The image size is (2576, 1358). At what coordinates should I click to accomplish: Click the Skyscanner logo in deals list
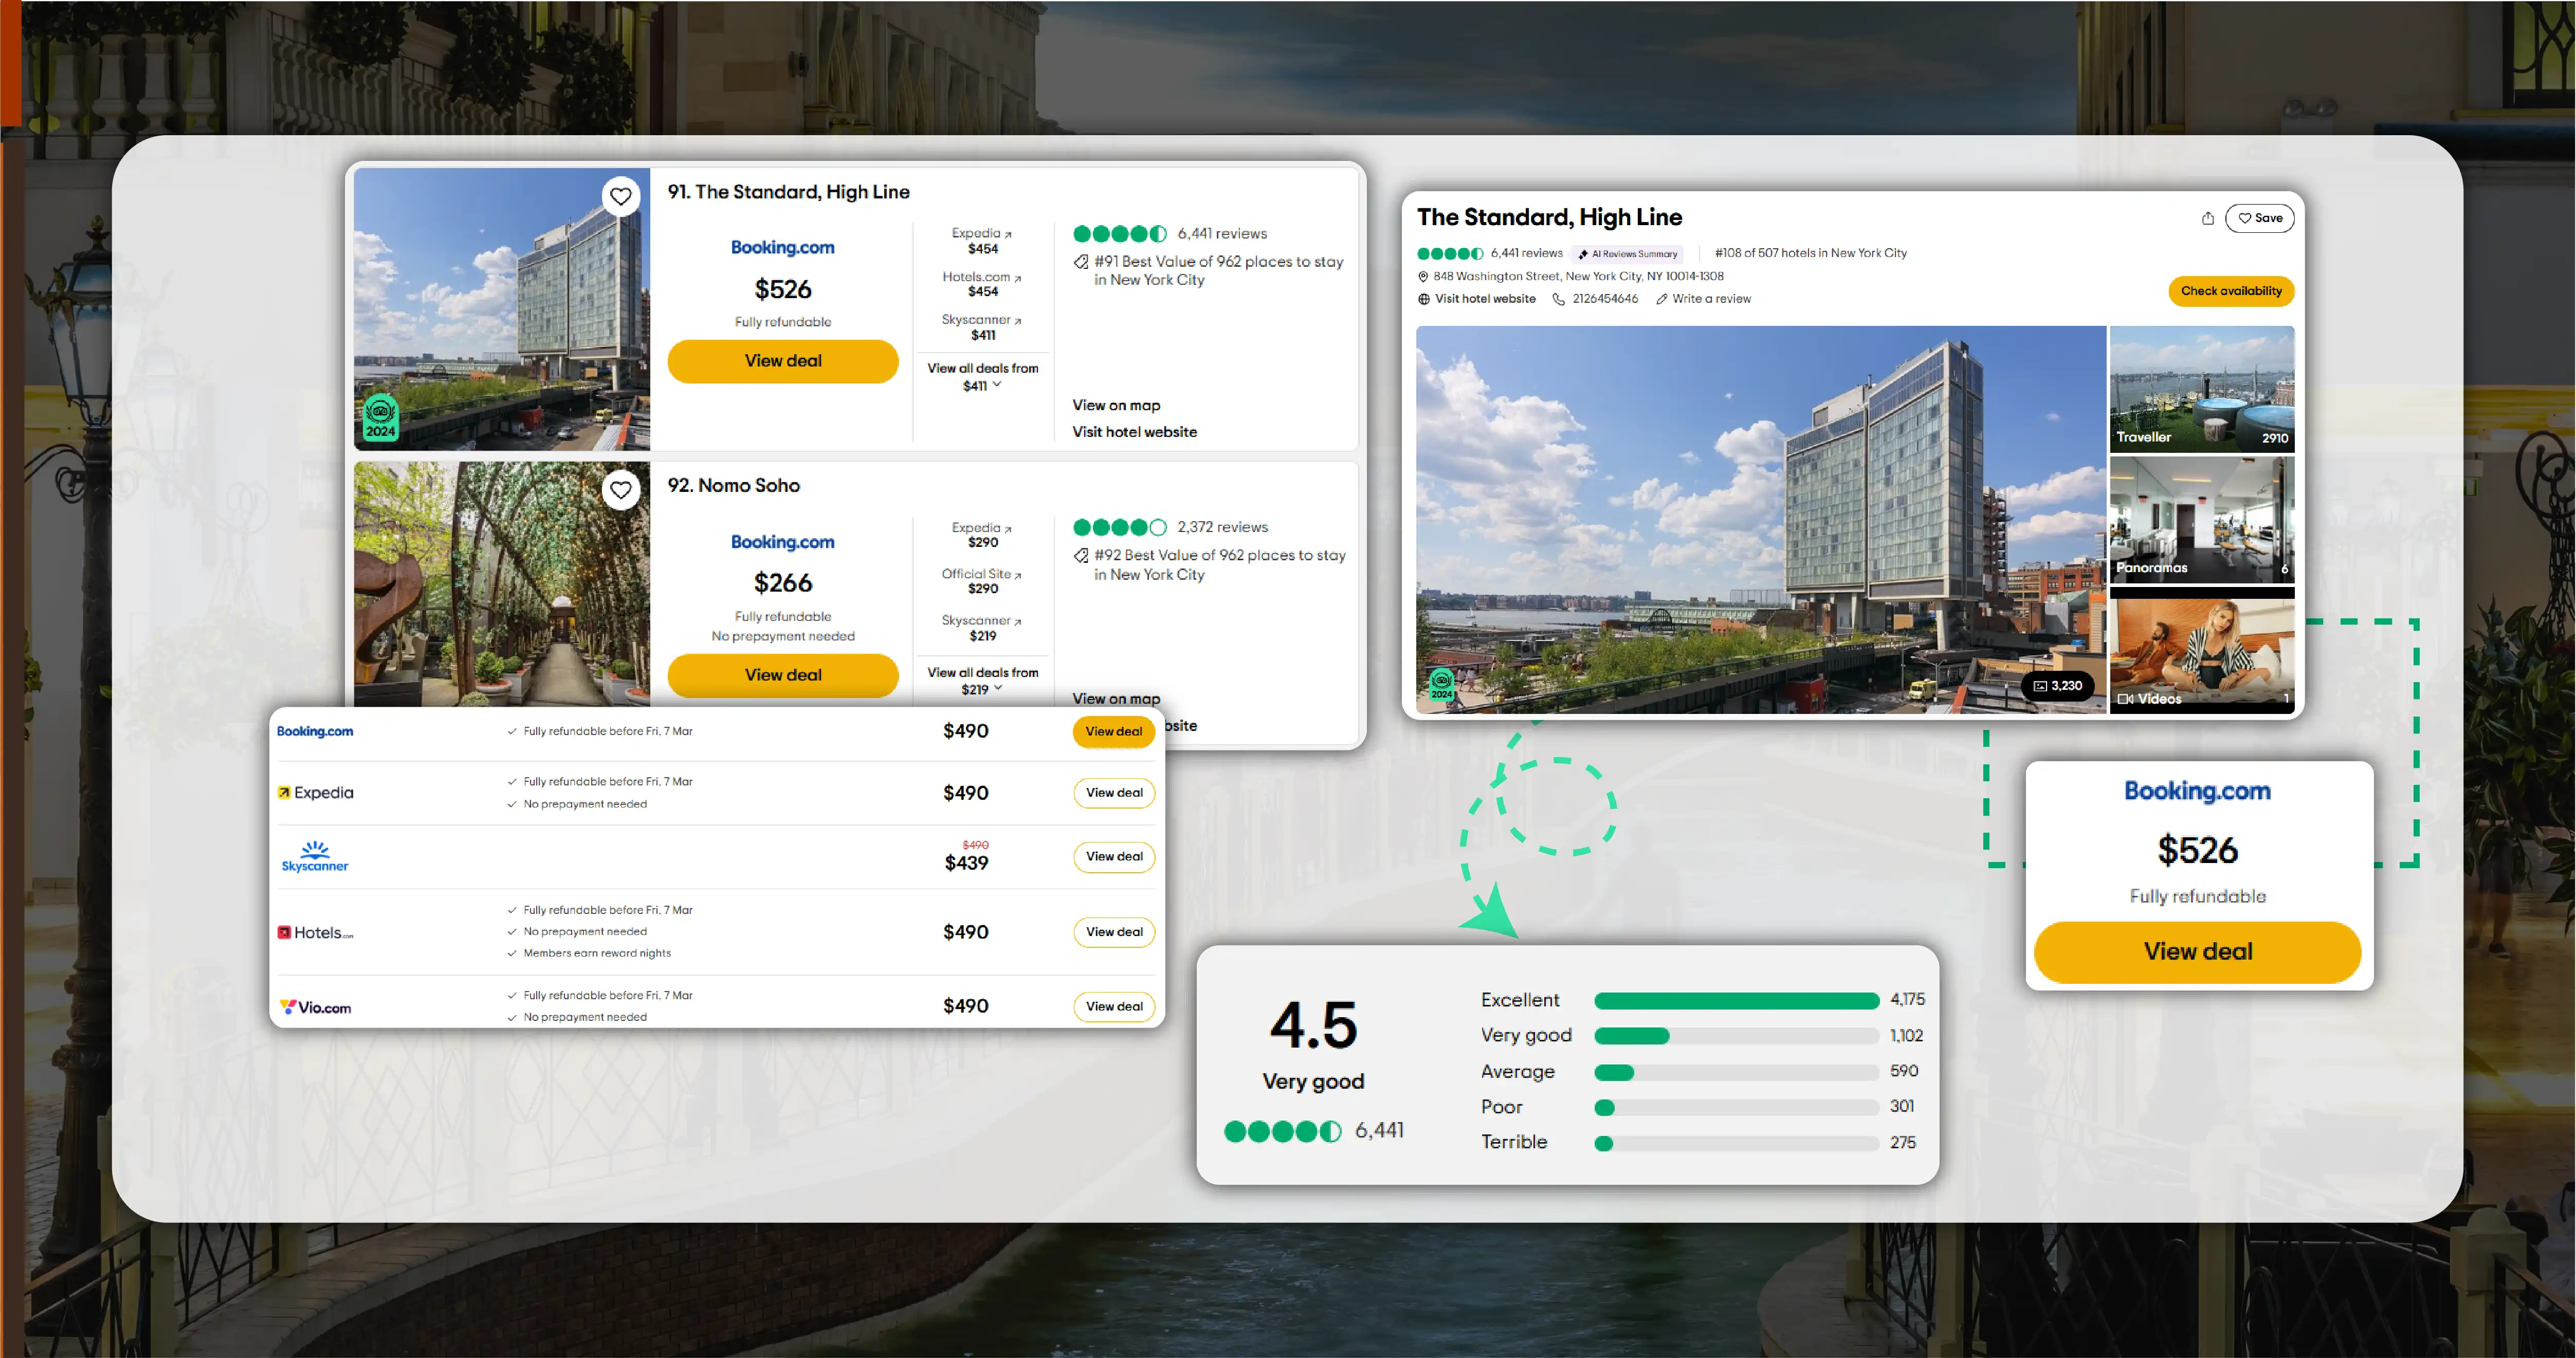click(315, 857)
